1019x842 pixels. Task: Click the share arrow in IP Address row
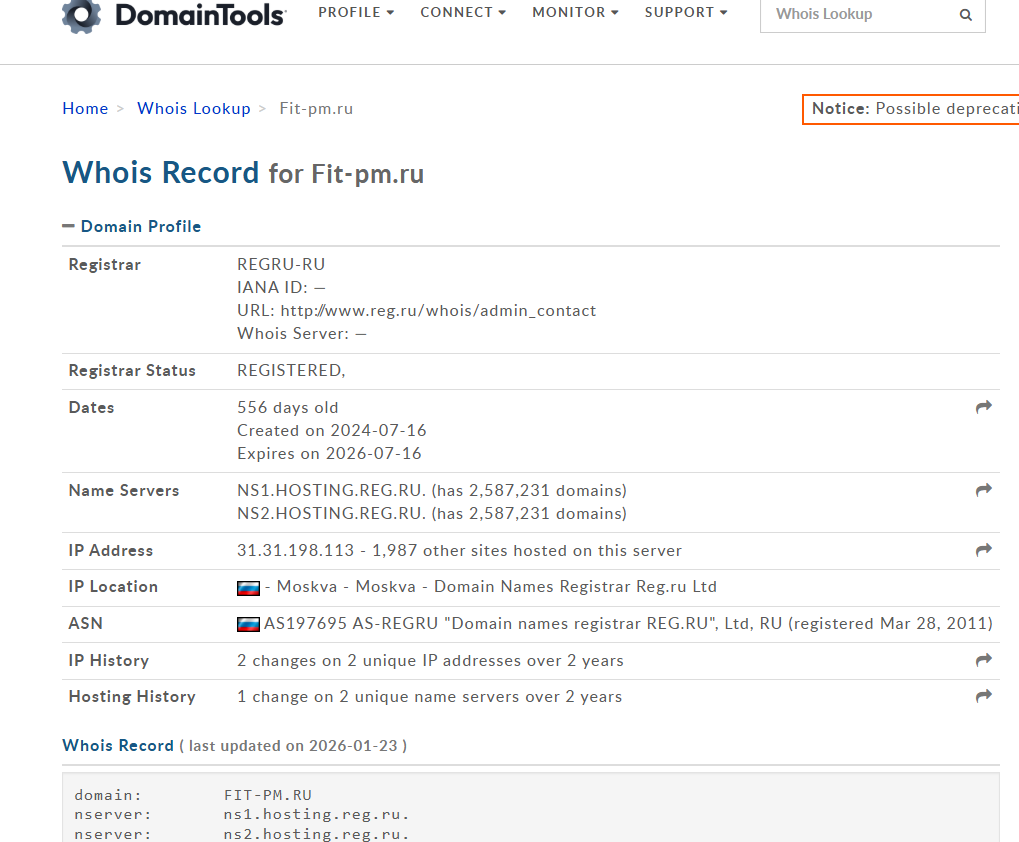pos(984,550)
